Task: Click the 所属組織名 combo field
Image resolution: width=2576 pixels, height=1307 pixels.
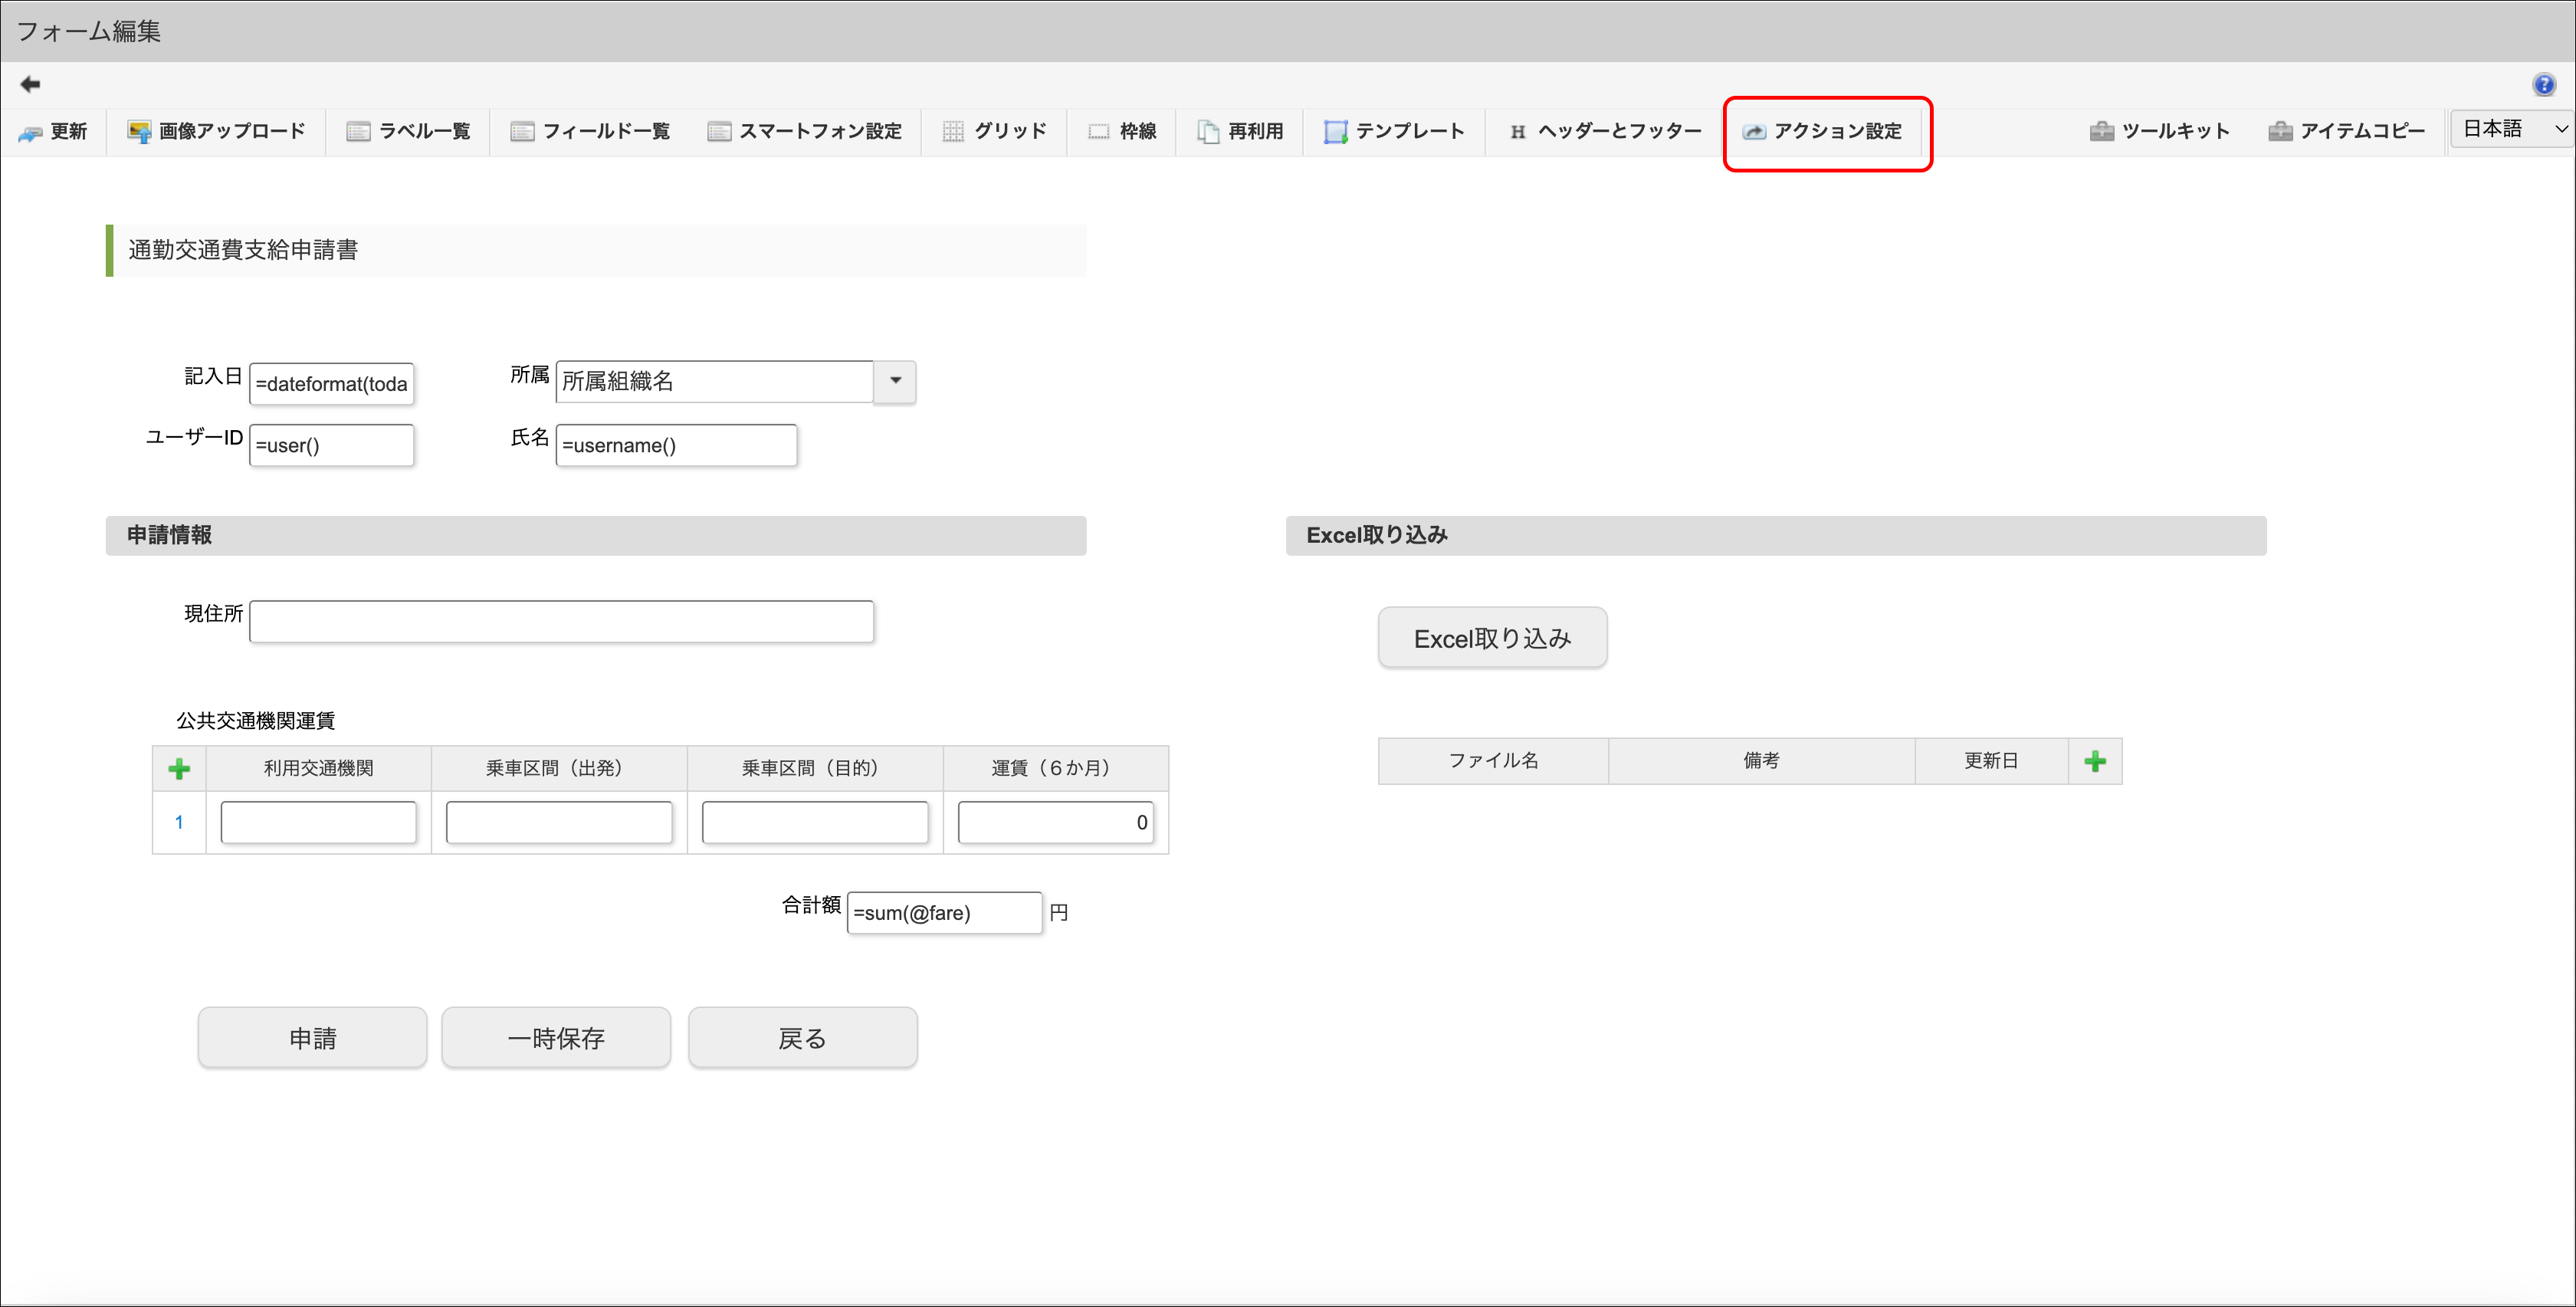Action: [715, 381]
